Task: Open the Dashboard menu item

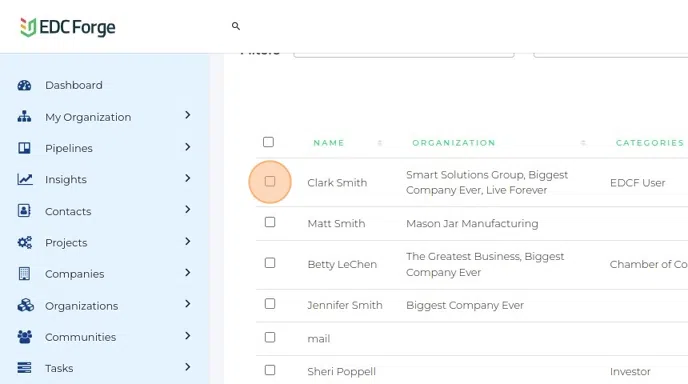Action: (74, 85)
